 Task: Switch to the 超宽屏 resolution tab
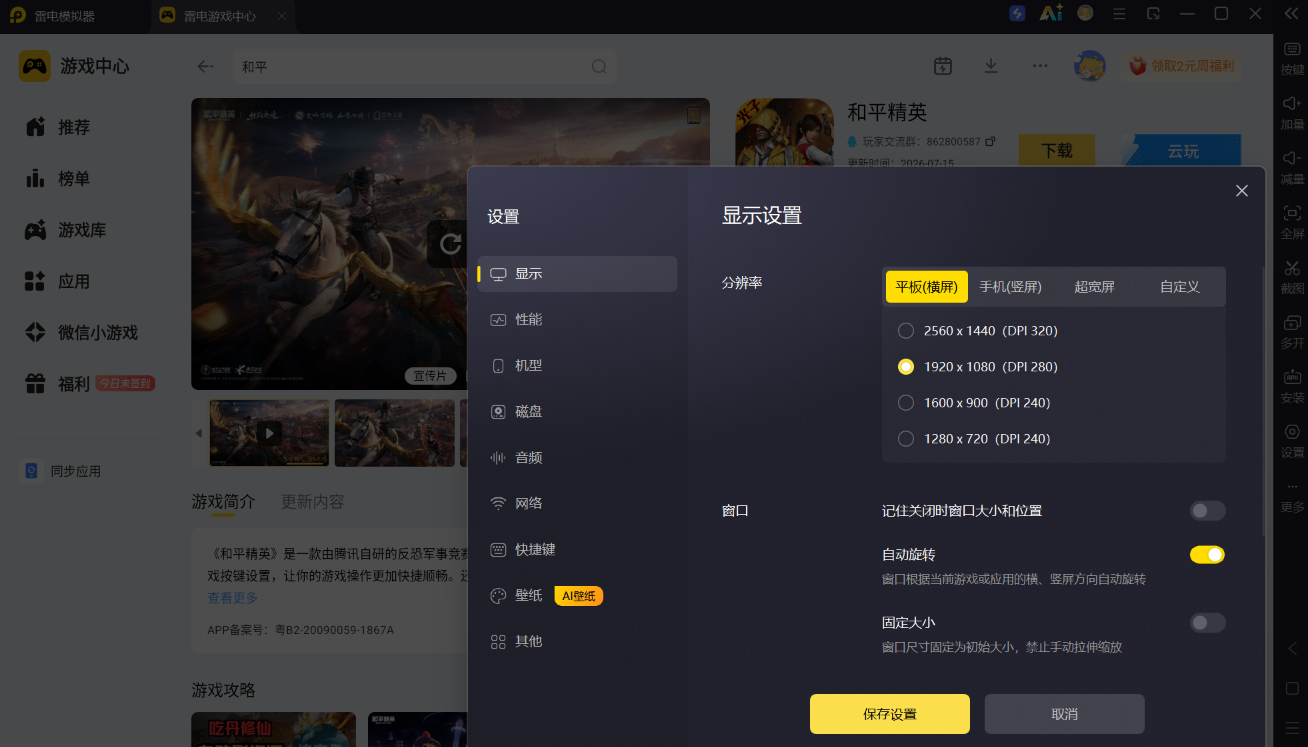pos(1094,287)
